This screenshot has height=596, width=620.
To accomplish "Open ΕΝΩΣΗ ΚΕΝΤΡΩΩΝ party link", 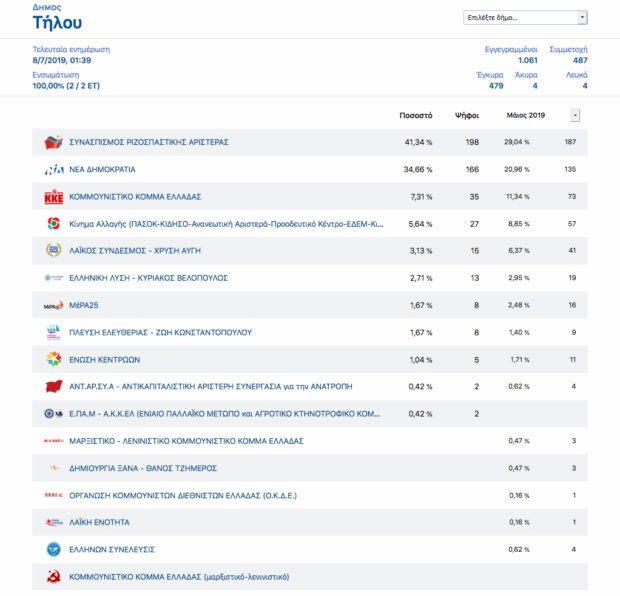I will [104, 360].
